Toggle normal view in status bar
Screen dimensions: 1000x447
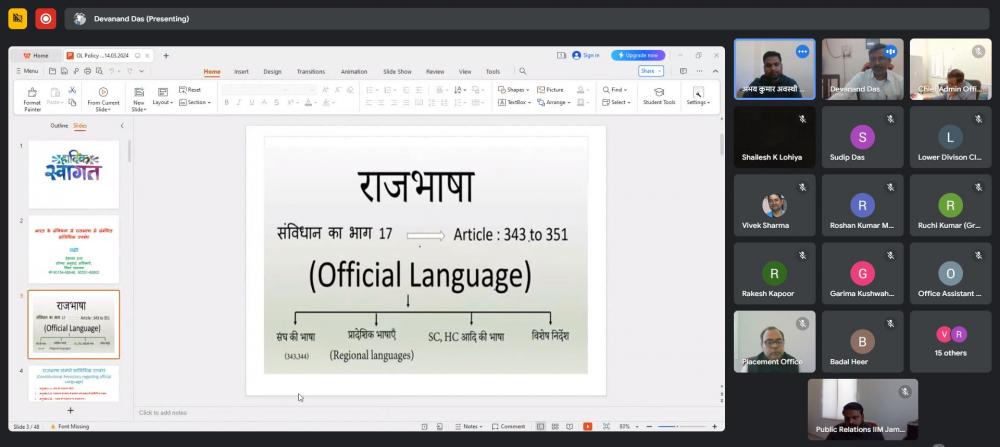540,426
